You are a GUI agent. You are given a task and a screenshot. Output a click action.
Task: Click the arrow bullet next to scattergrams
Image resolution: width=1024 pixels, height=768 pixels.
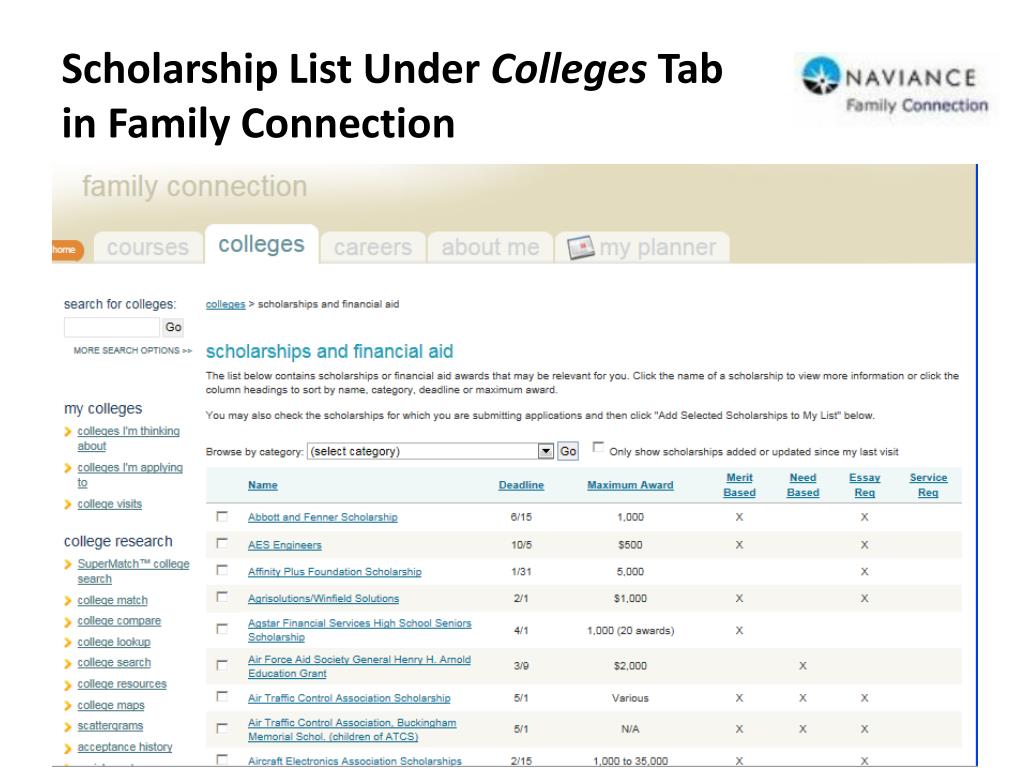click(68, 726)
